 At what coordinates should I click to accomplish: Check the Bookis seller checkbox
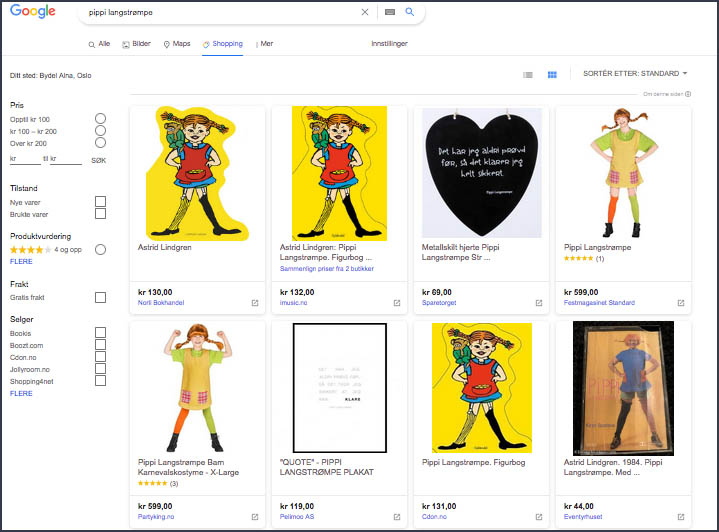point(100,332)
